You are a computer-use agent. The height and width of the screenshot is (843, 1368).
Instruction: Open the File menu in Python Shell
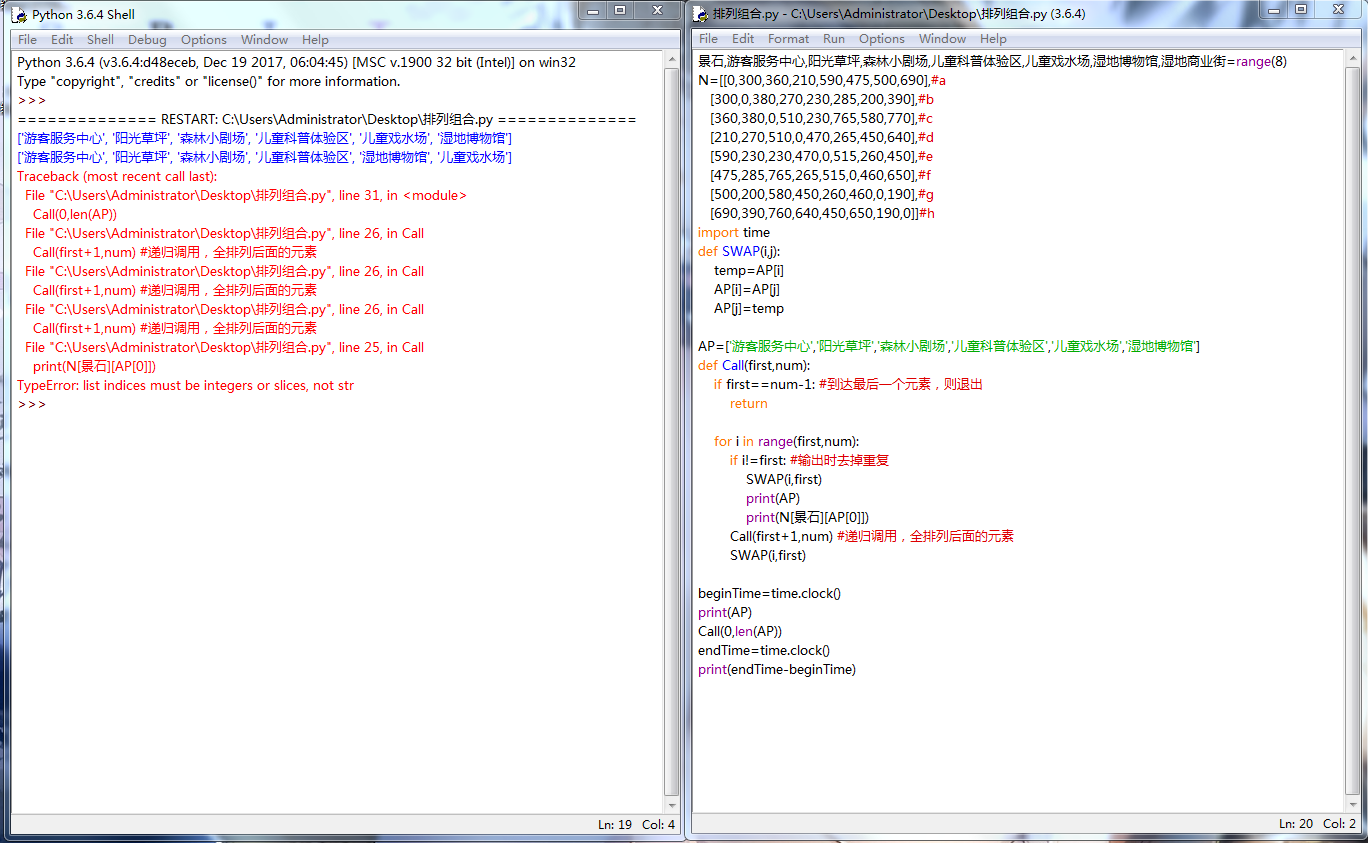coord(27,40)
